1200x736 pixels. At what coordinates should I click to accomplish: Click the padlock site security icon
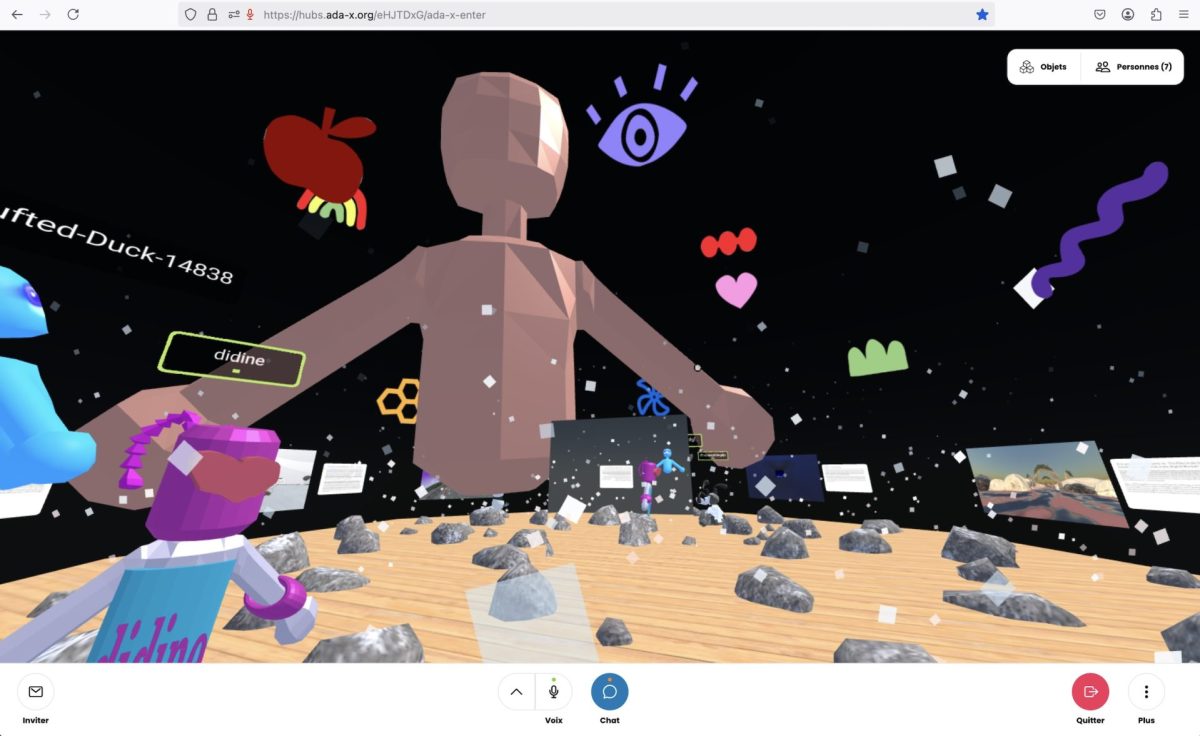pyautogui.click(x=212, y=15)
